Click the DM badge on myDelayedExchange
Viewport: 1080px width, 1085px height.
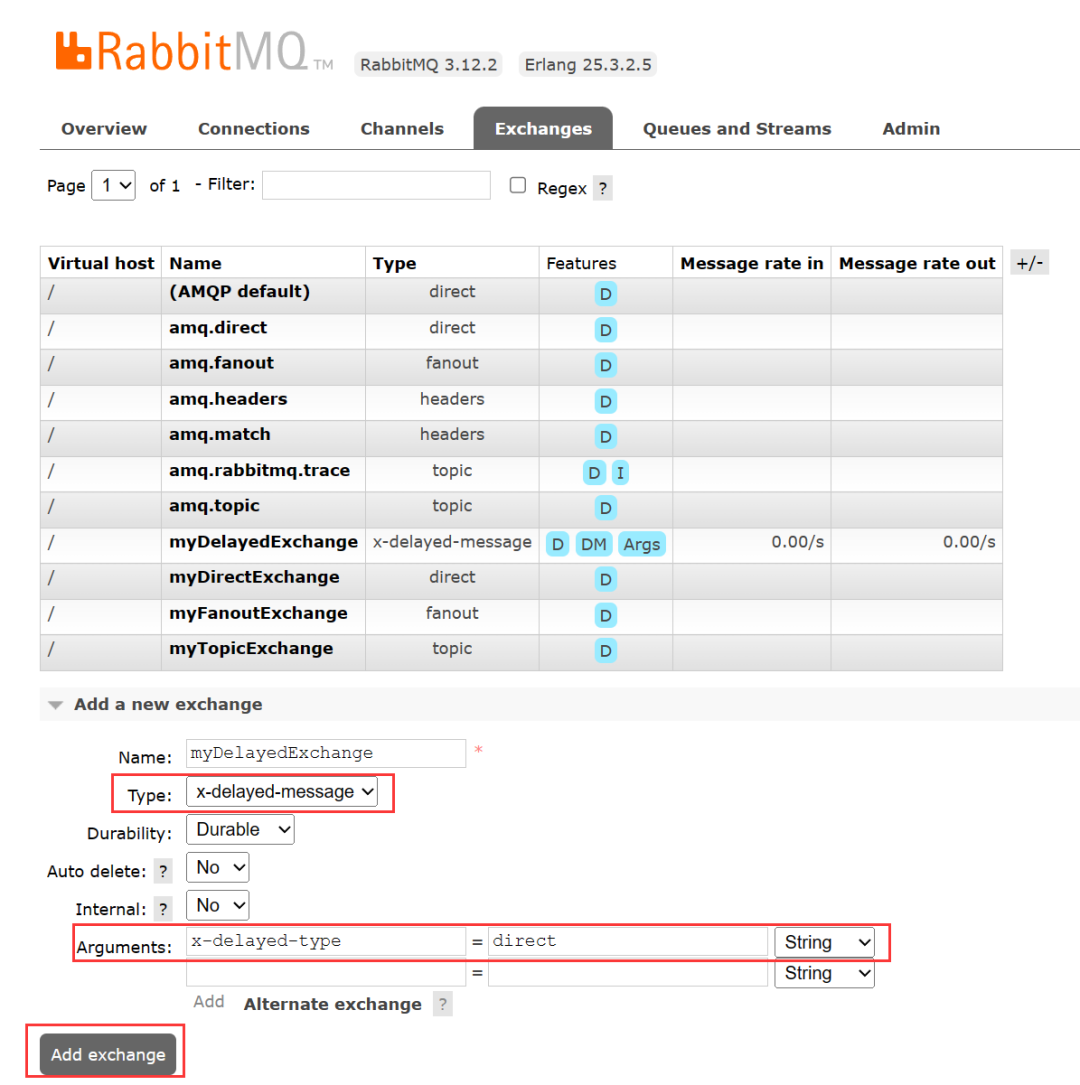[x=593, y=544]
